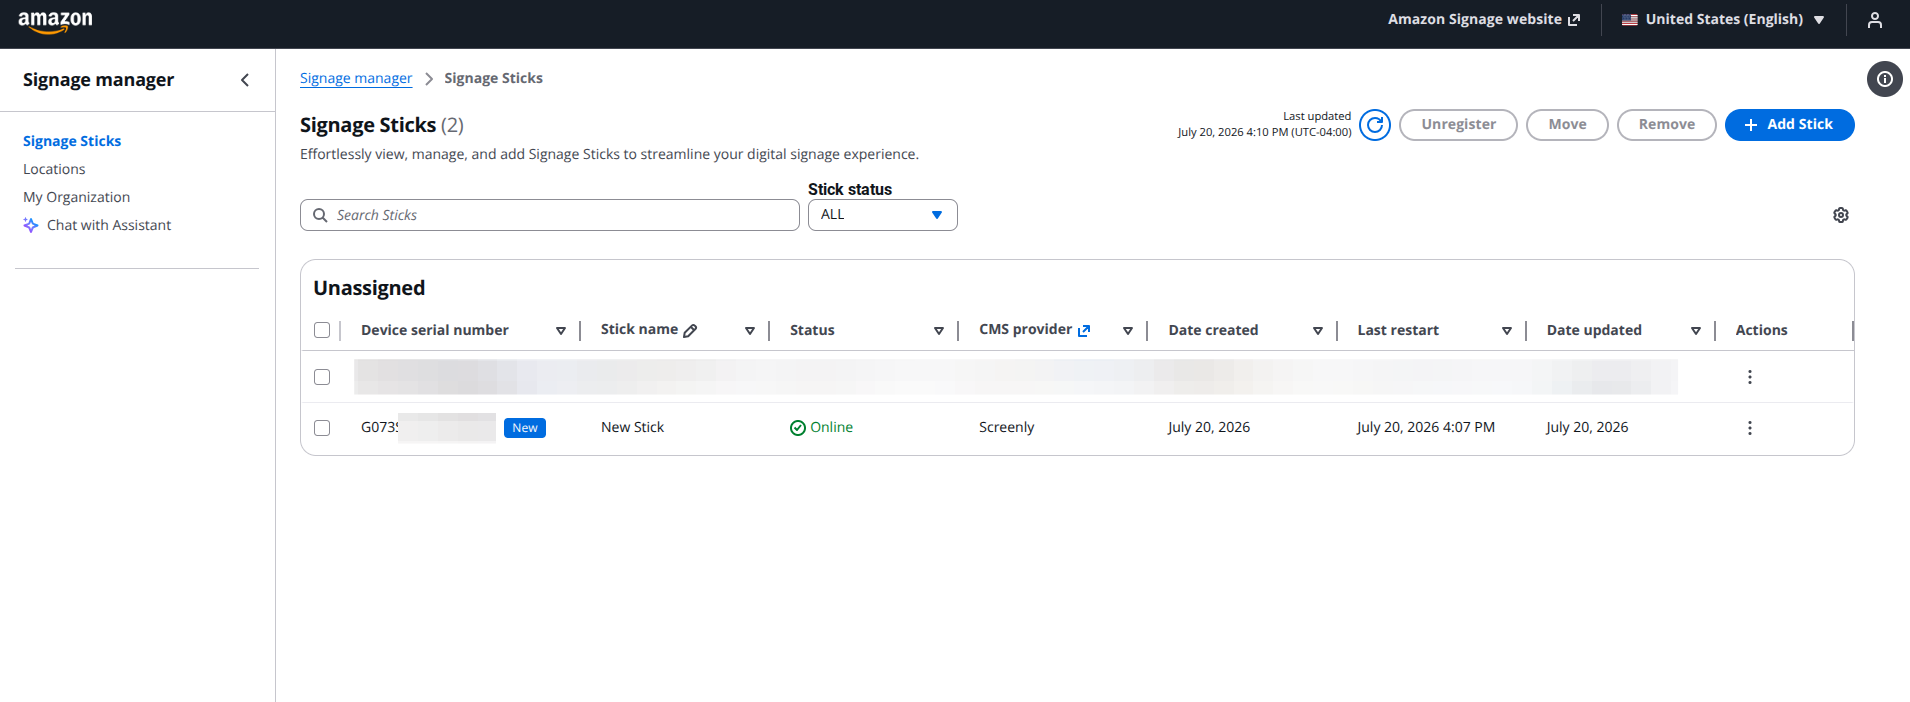Viewport: 1910px width, 702px height.
Task: Click the Add Stick button
Action: coord(1790,125)
